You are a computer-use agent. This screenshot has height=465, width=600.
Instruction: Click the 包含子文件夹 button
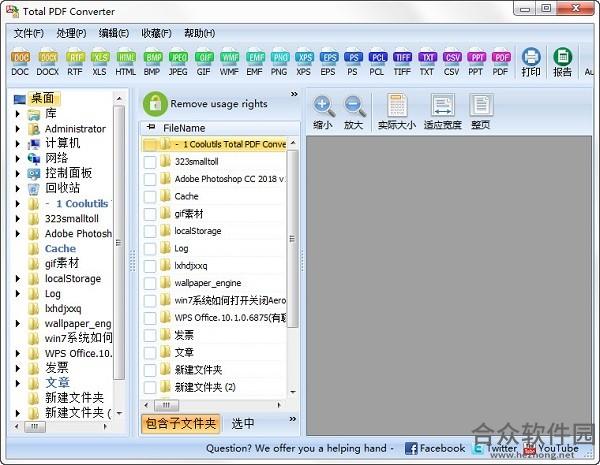pyautogui.click(x=181, y=424)
